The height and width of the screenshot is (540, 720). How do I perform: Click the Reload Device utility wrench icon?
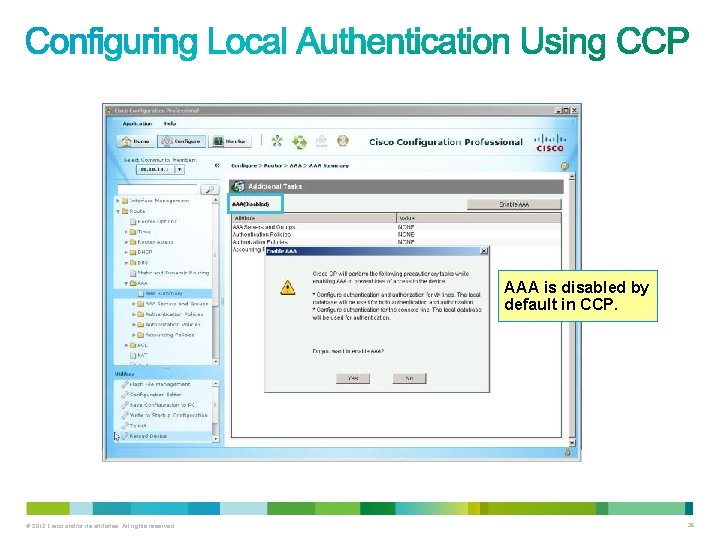[125, 436]
